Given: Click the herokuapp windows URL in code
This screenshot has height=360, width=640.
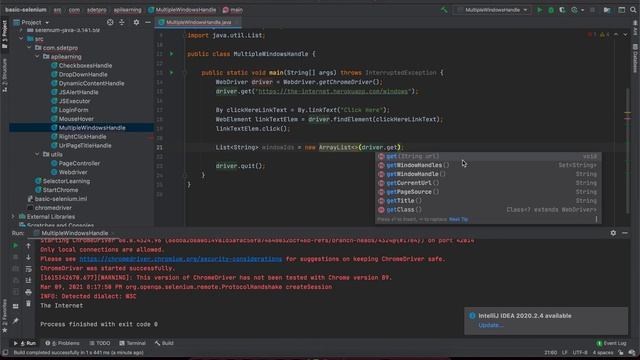Looking at the screenshot, I should click(x=333, y=91).
